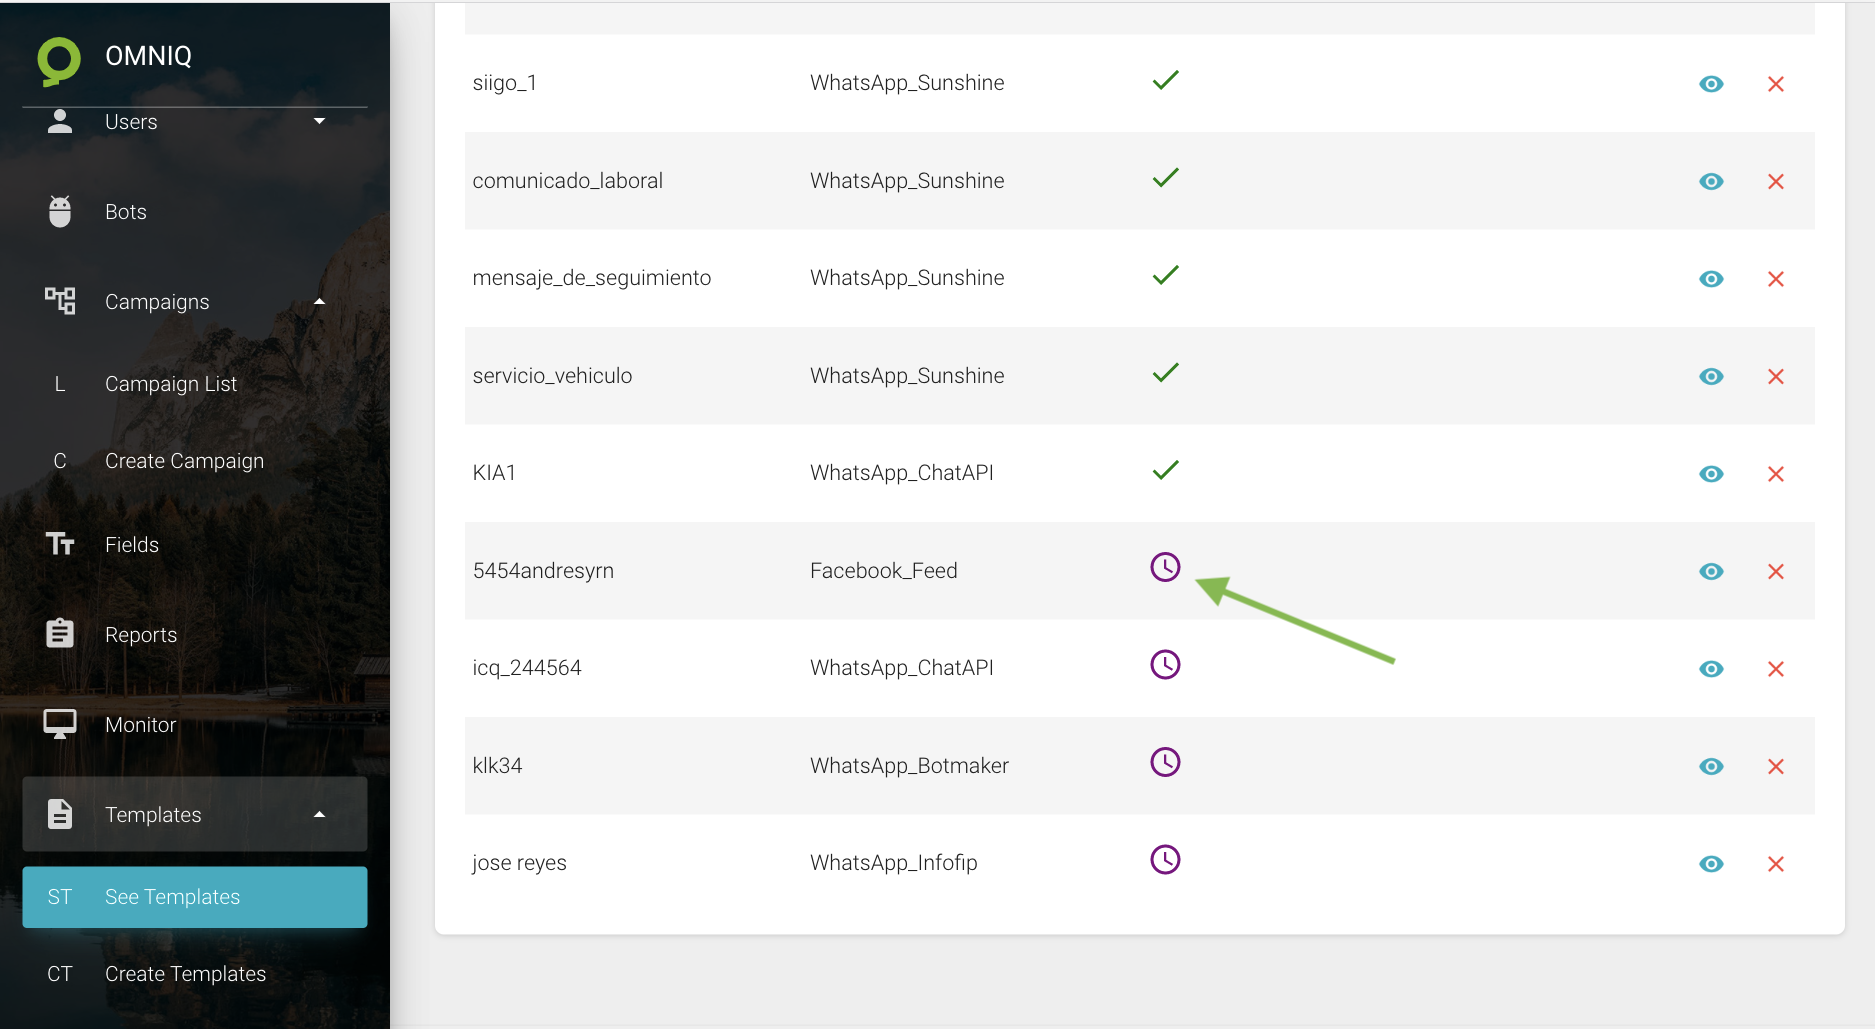Viewport: 1875px width, 1029px height.
Task: Click green checkmark on servicio_vehiculo row
Action: click(1165, 373)
